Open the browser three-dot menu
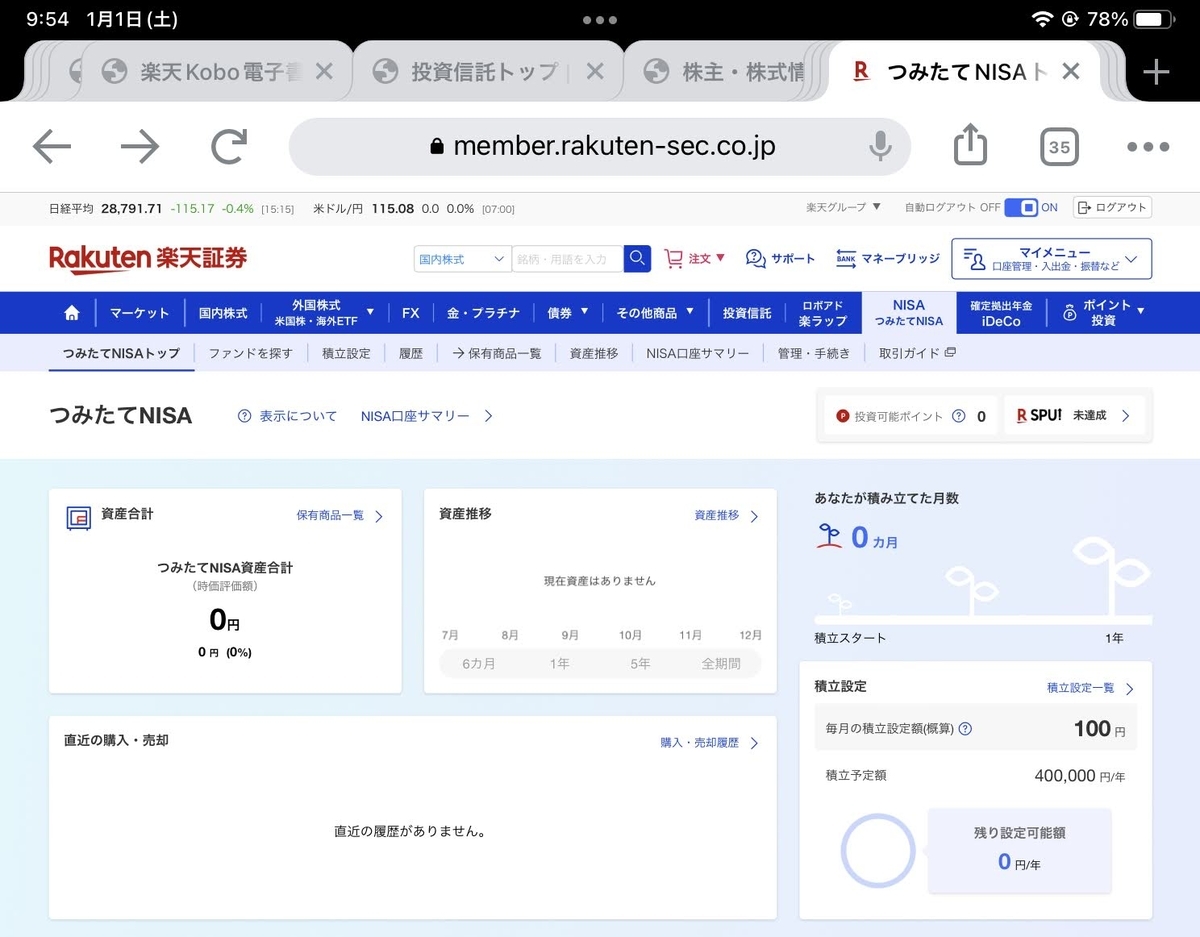 pos(1147,147)
